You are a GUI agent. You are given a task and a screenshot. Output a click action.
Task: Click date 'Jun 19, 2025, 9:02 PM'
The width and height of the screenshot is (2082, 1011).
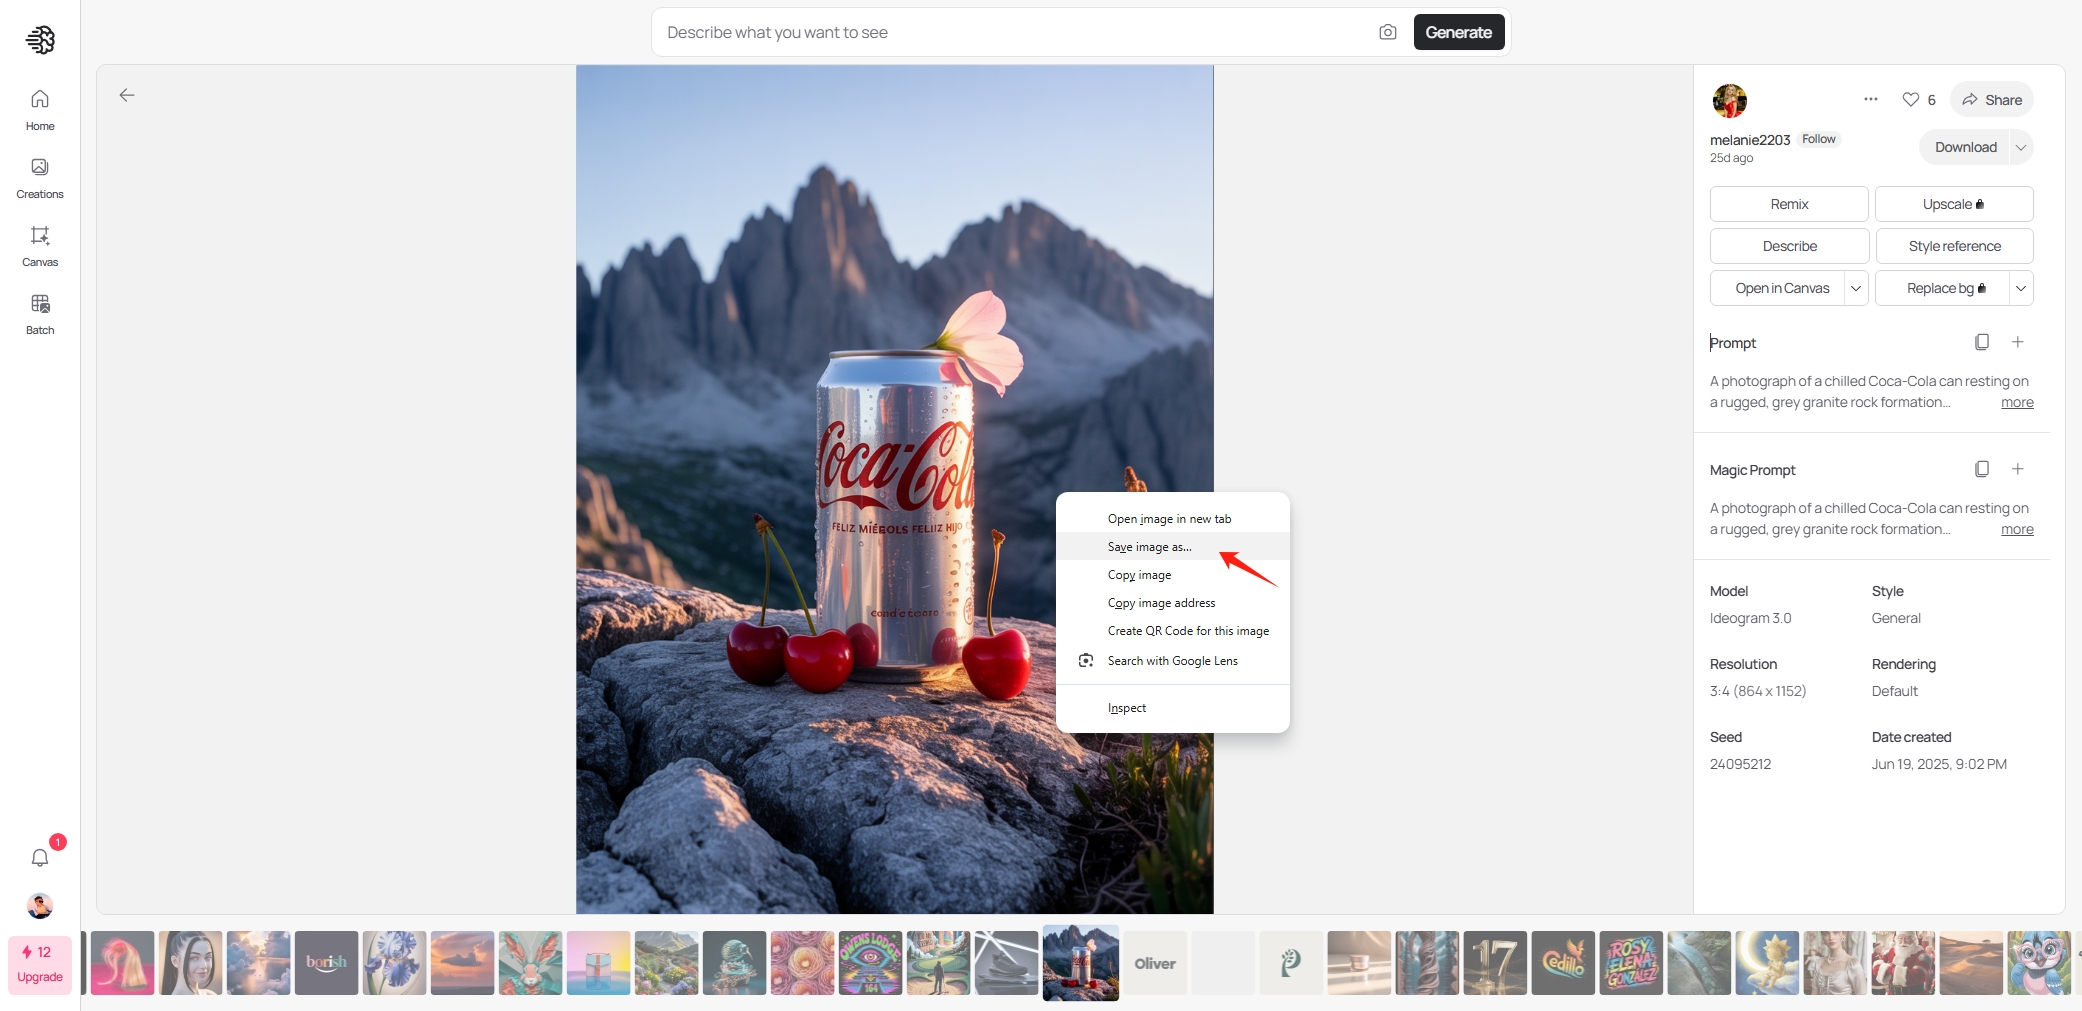[x=1939, y=764]
